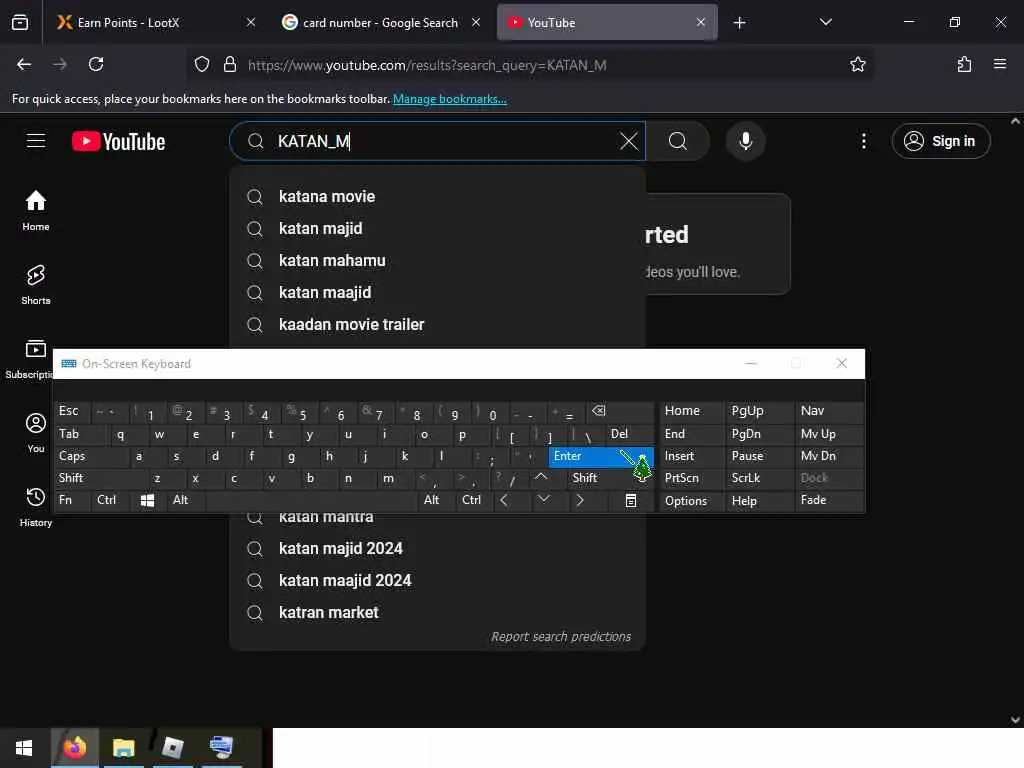
Task: Go to YouTube Home in sidebar
Action: coord(36,210)
